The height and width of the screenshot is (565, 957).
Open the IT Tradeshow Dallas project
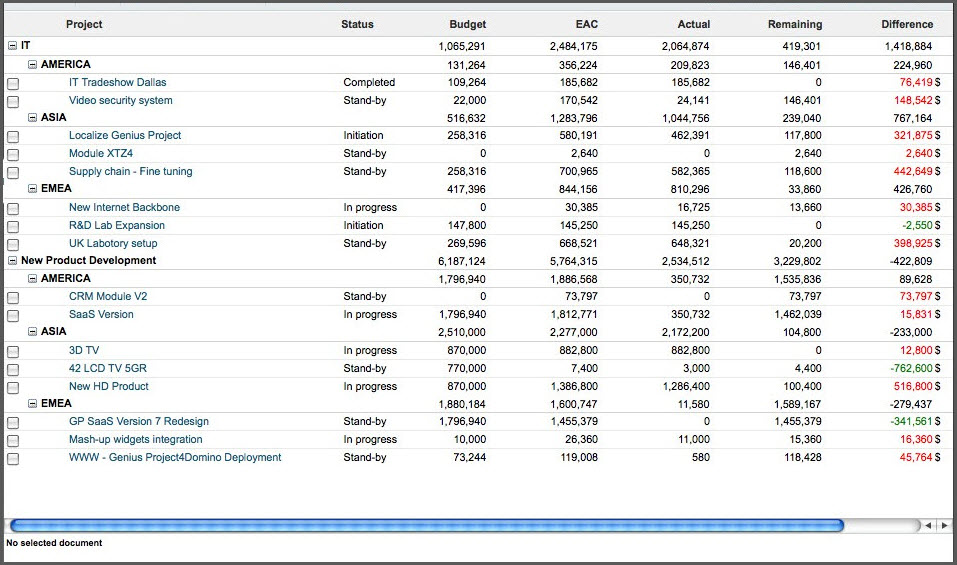tap(117, 82)
